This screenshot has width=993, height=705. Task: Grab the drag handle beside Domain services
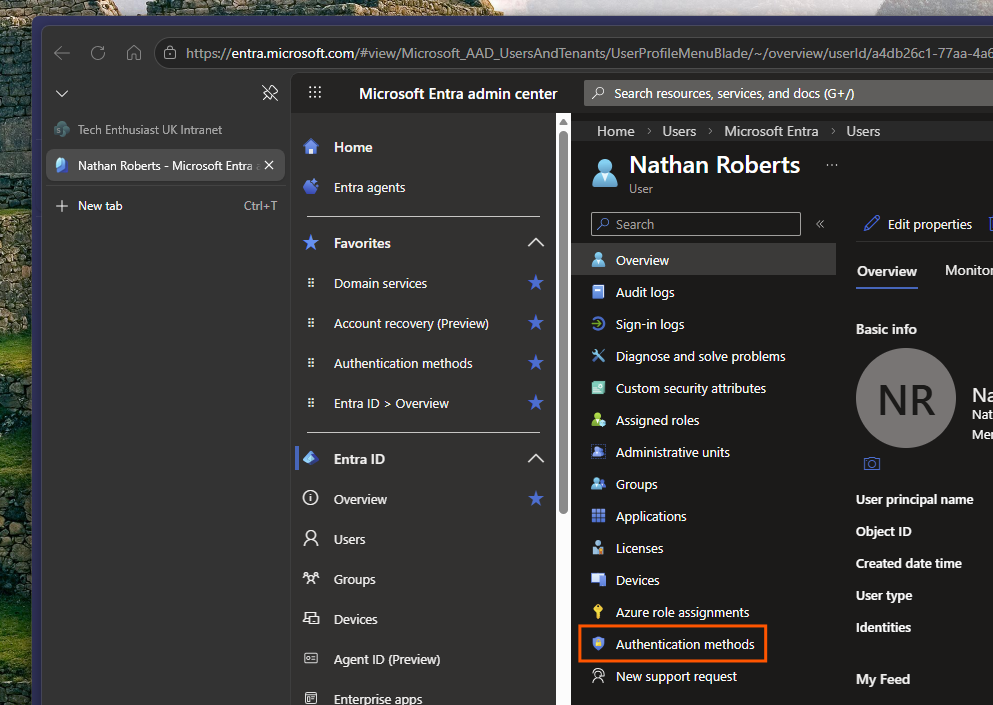(x=311, y=283)
